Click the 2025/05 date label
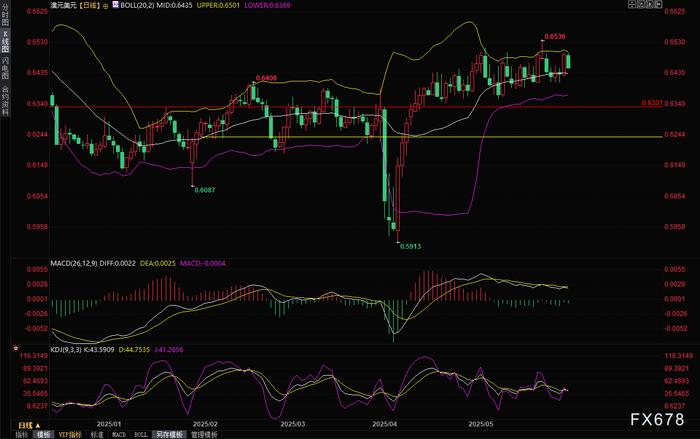The height and width of the screenshot is (439, 700). pyautogui.click(x=481, y=424)
